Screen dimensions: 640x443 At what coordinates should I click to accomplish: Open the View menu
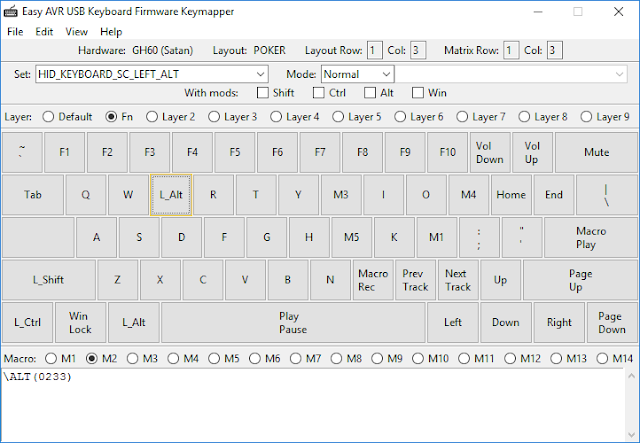[x=76, y=32]
